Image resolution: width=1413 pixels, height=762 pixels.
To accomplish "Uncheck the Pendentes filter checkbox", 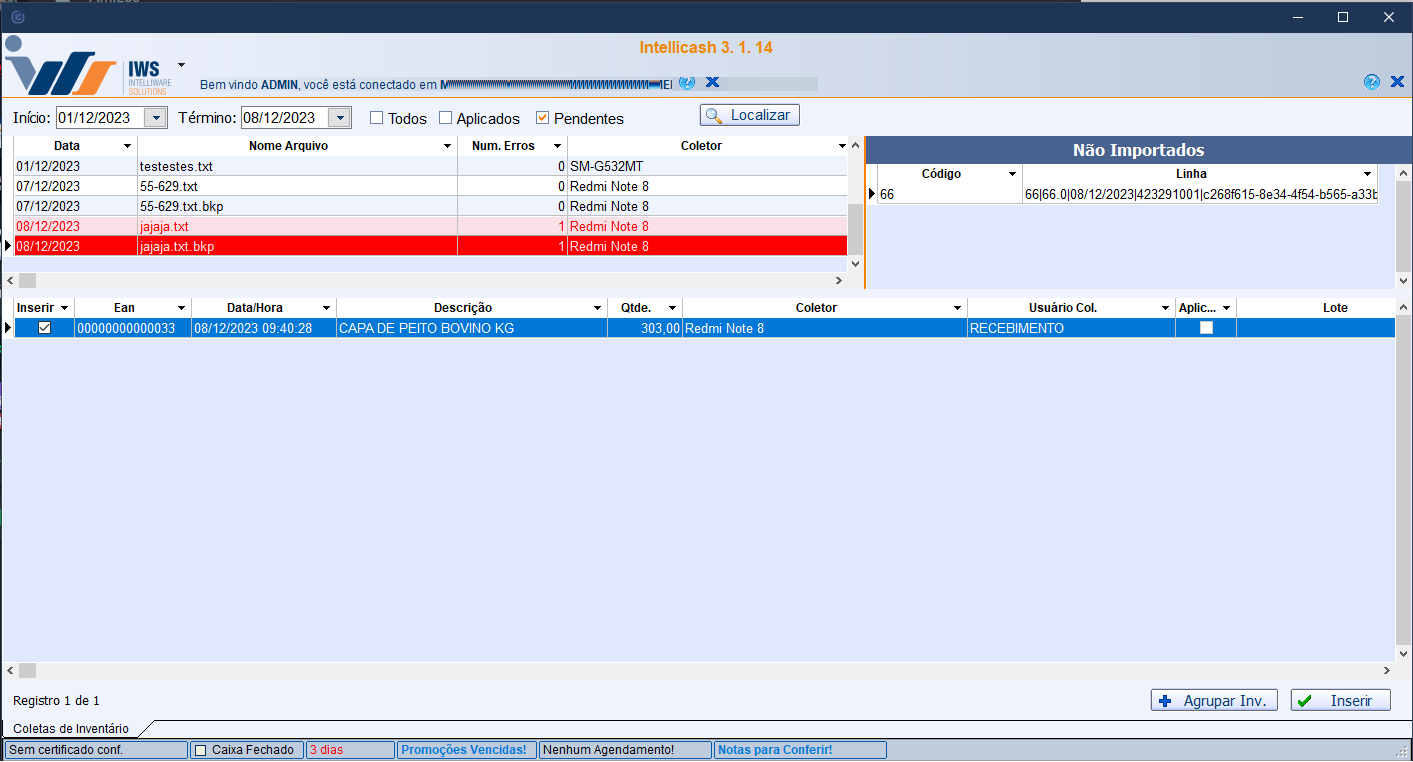I will coord(543,118).
